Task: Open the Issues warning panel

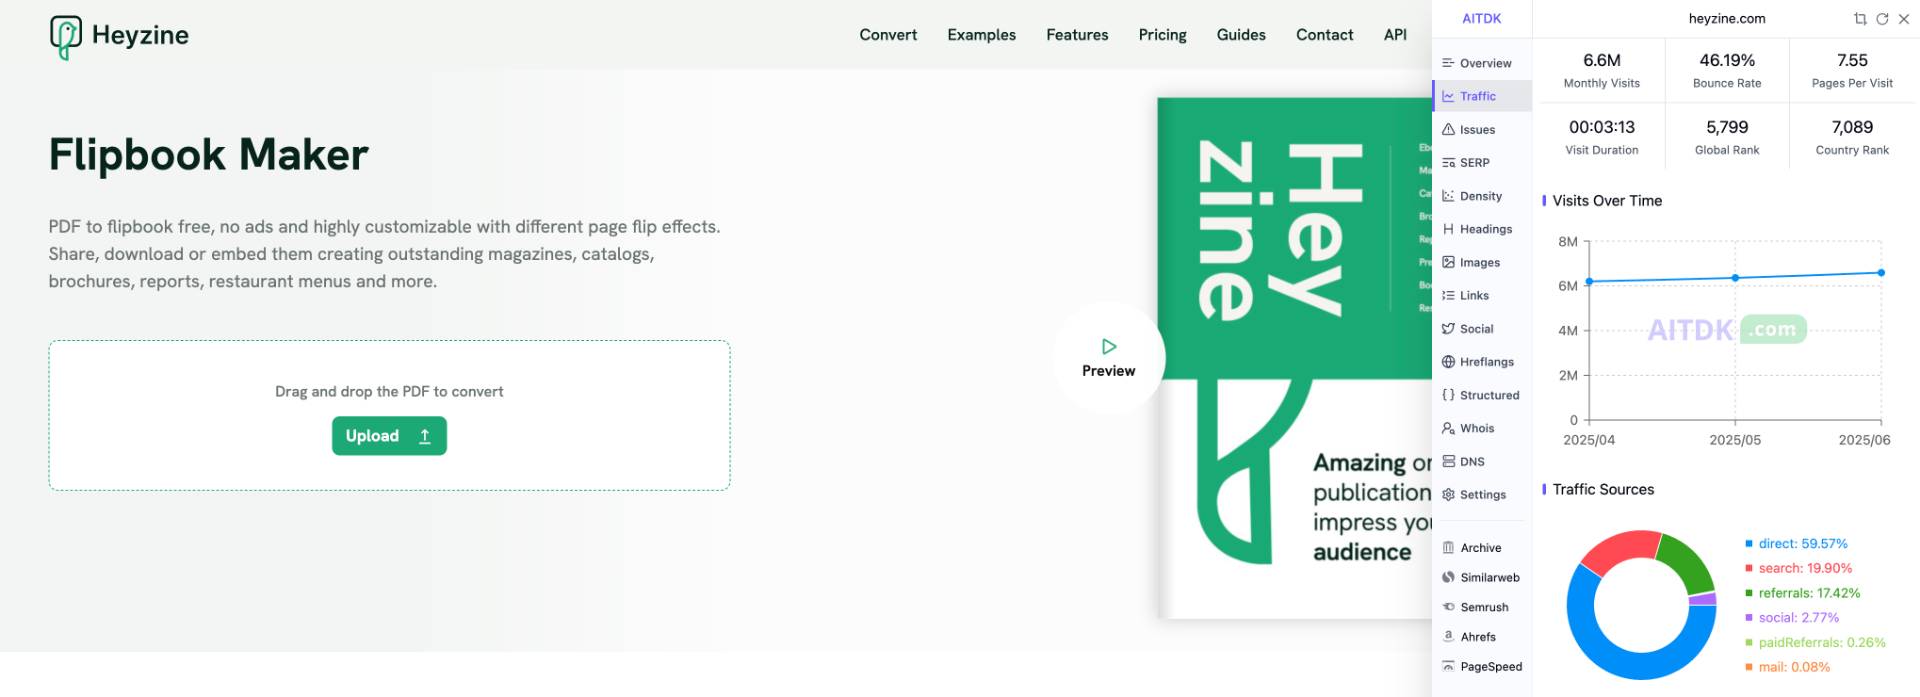Action: click(1481, 129)
